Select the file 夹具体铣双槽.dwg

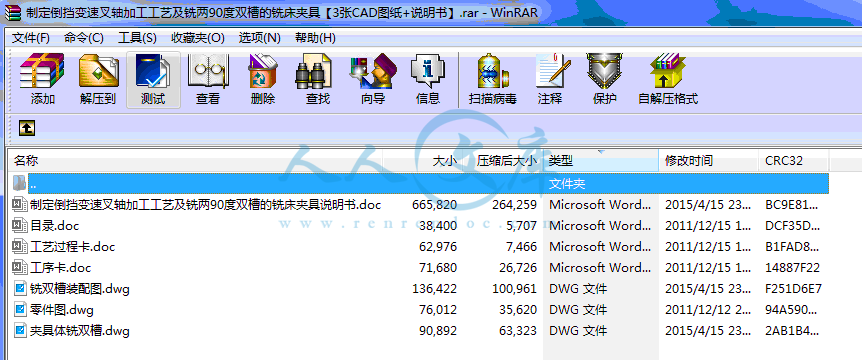click(80, 330)
